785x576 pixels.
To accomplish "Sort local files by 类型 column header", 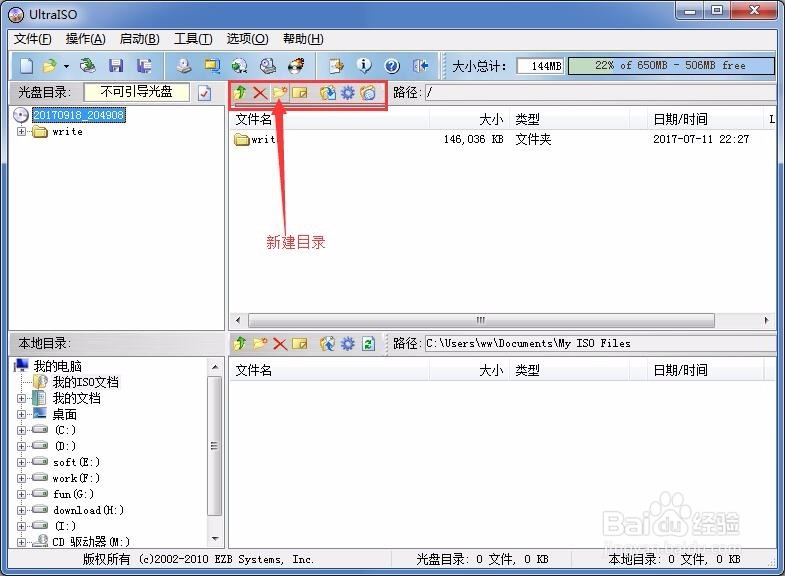I will pos(569,370).
